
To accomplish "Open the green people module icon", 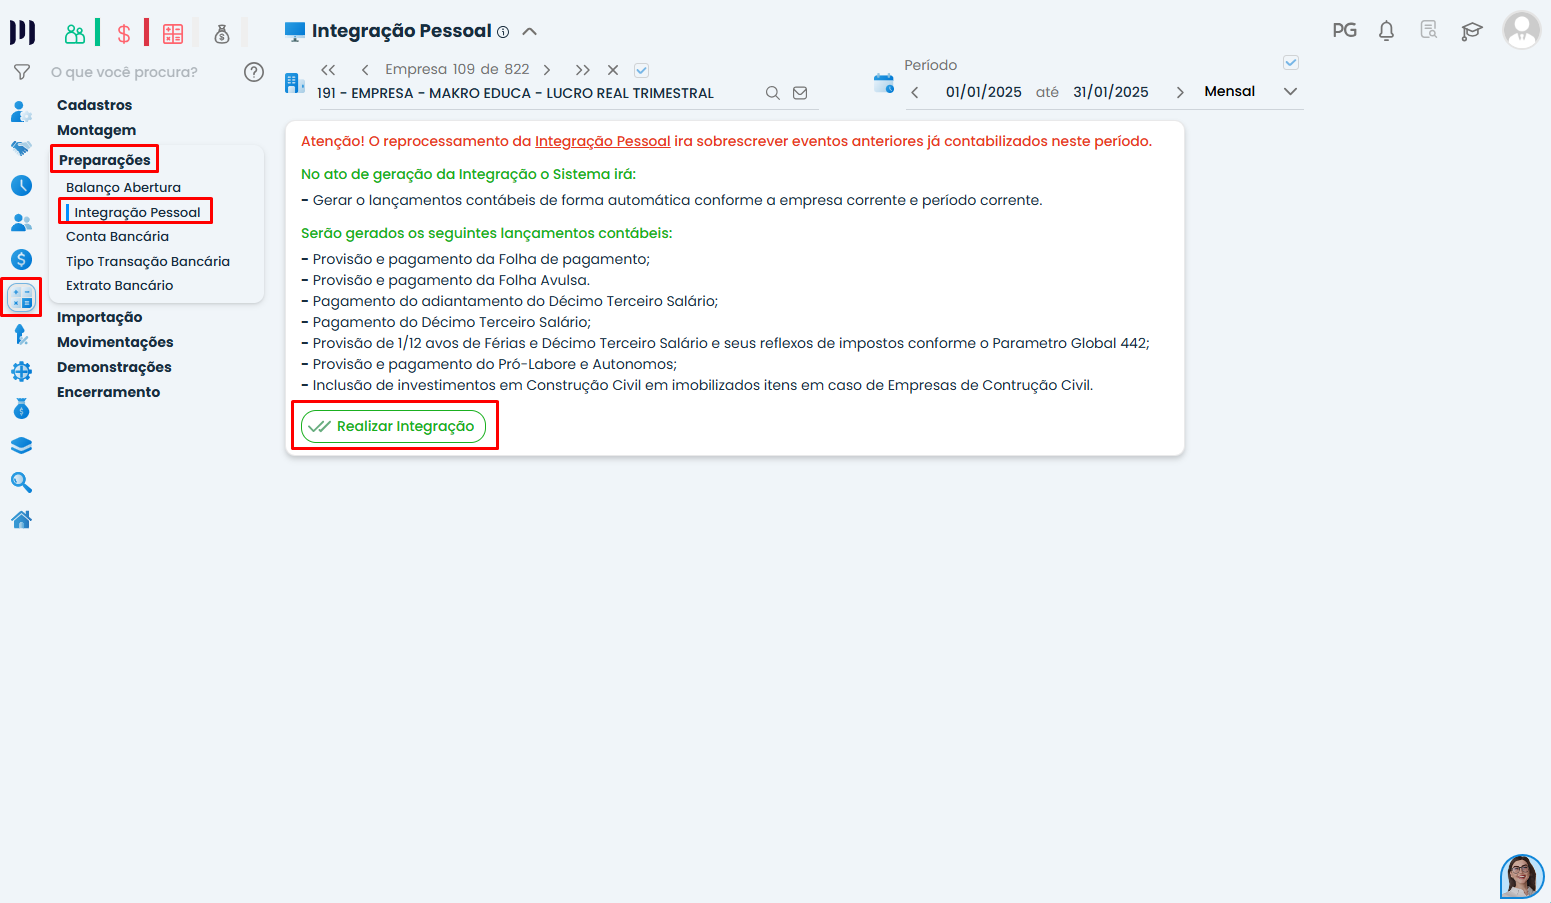I will (x=75, y=34).
